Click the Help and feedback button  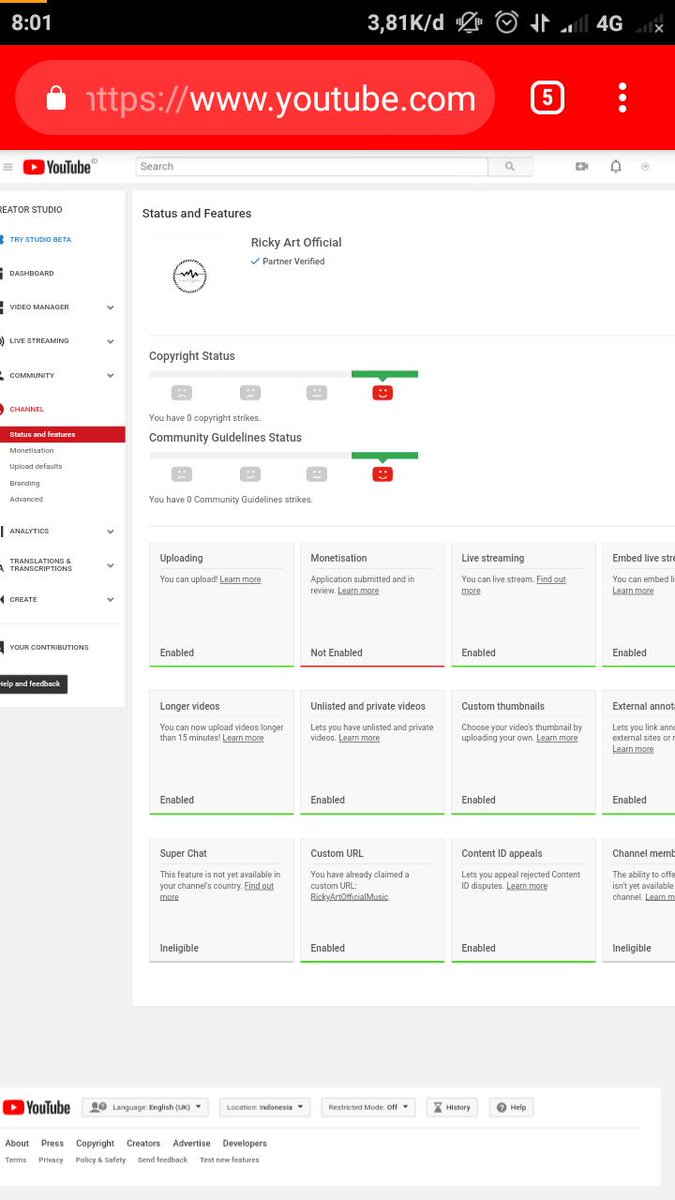click(x=33, y=684)
